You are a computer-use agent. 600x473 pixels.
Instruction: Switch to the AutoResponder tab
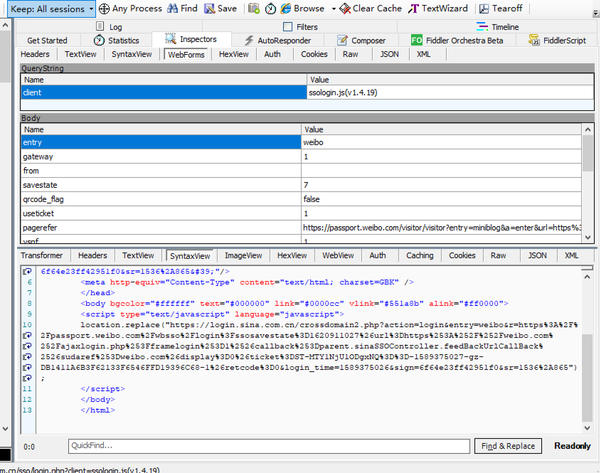pyautogui.click(x=278, y=40)
